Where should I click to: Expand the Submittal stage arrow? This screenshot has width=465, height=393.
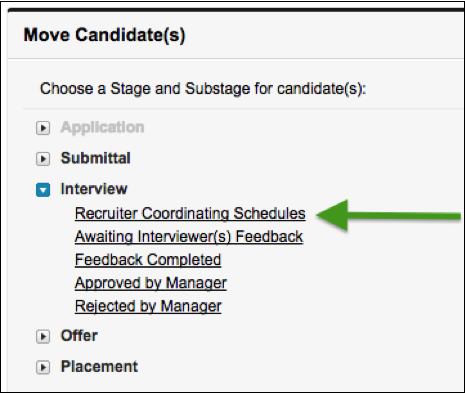[43, 159]
